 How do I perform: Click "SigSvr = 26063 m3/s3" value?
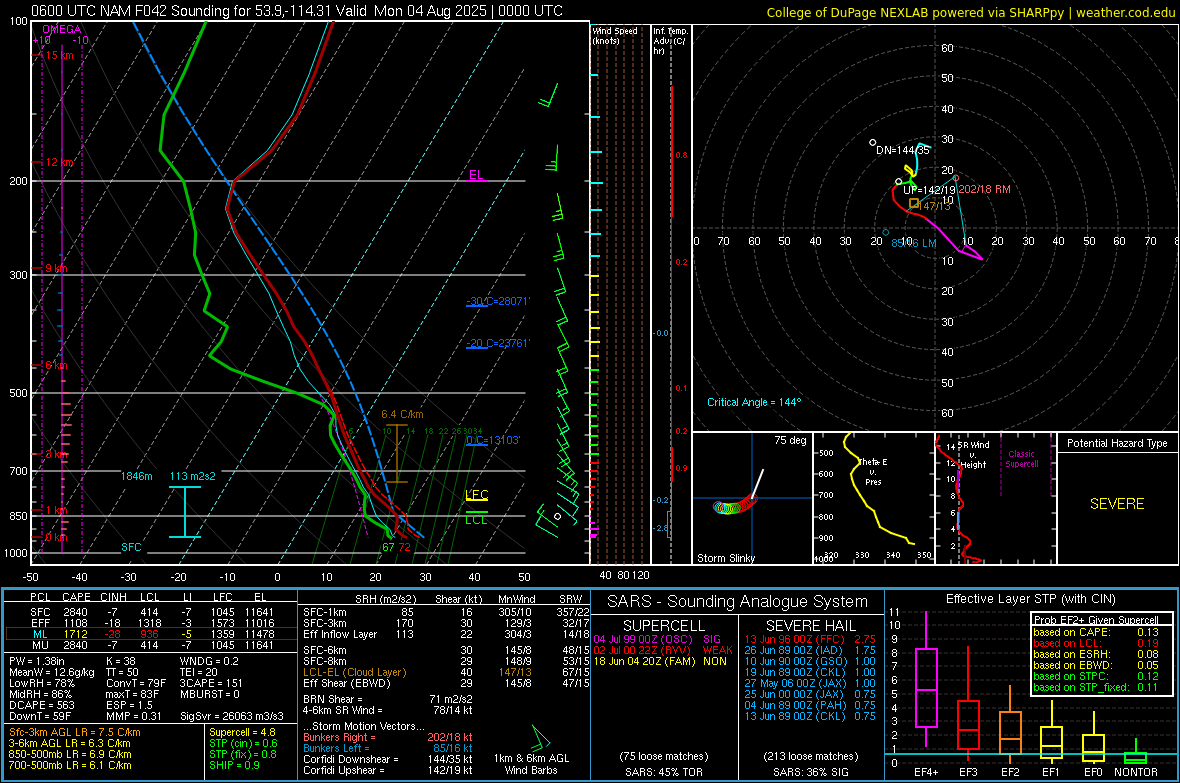[231, 716]
